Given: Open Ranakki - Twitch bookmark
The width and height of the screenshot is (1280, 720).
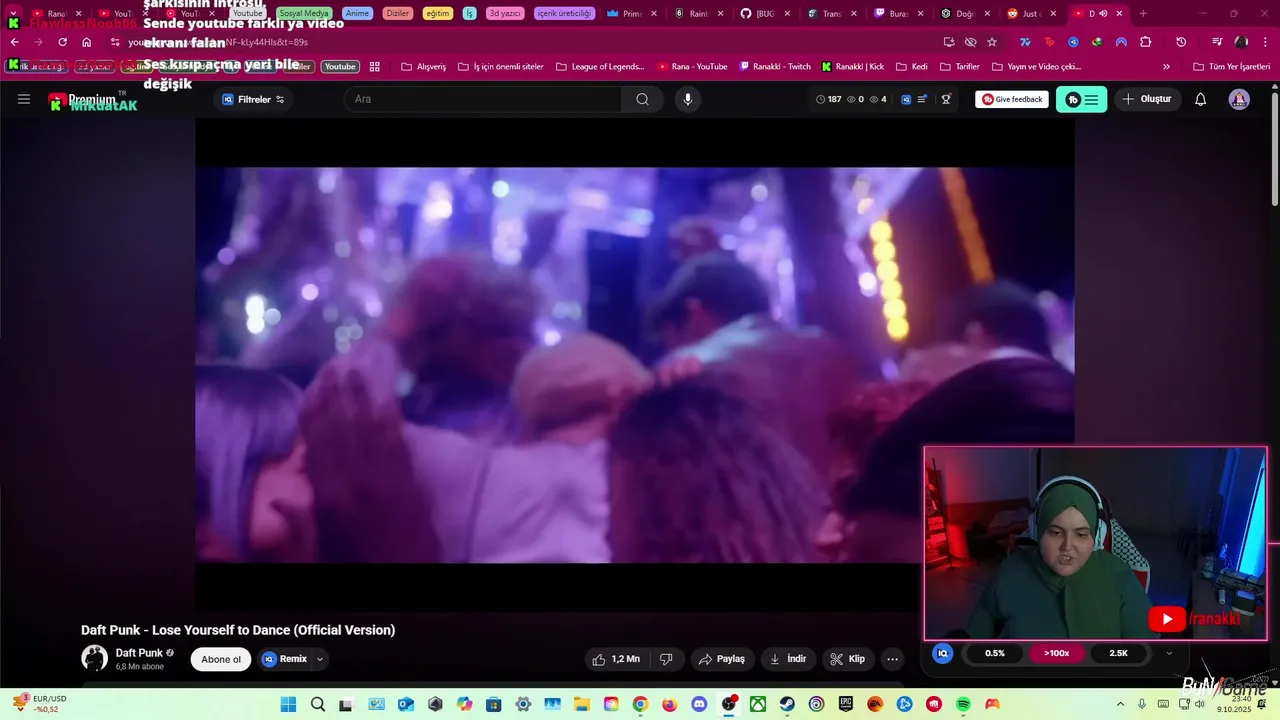Looking at the screenshot, I should (x=775, y=67).
